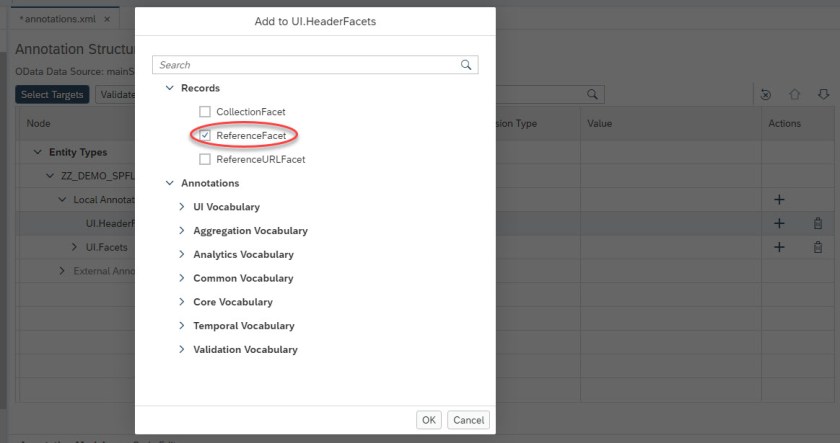Switch to the annotations.xml tab
The height and width of the screenshot is (443, 840).
point(58,19)
